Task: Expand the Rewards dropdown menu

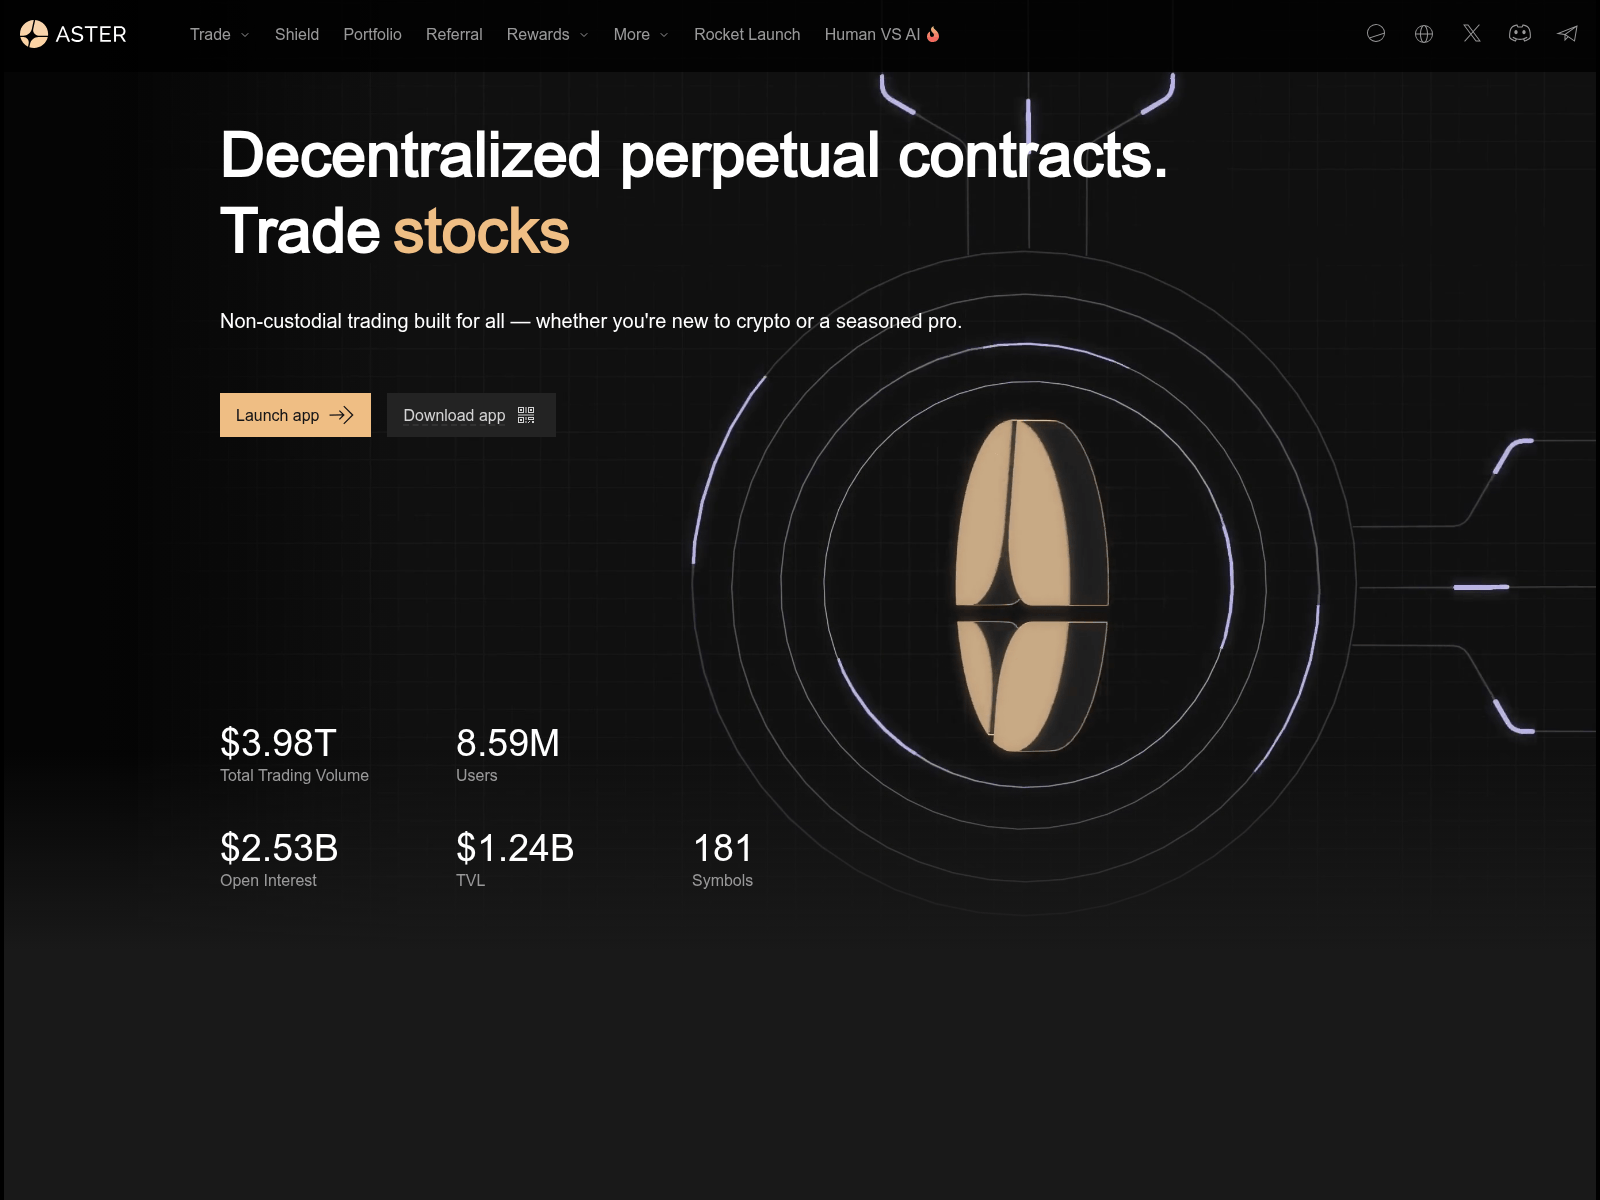Action: 547,34
